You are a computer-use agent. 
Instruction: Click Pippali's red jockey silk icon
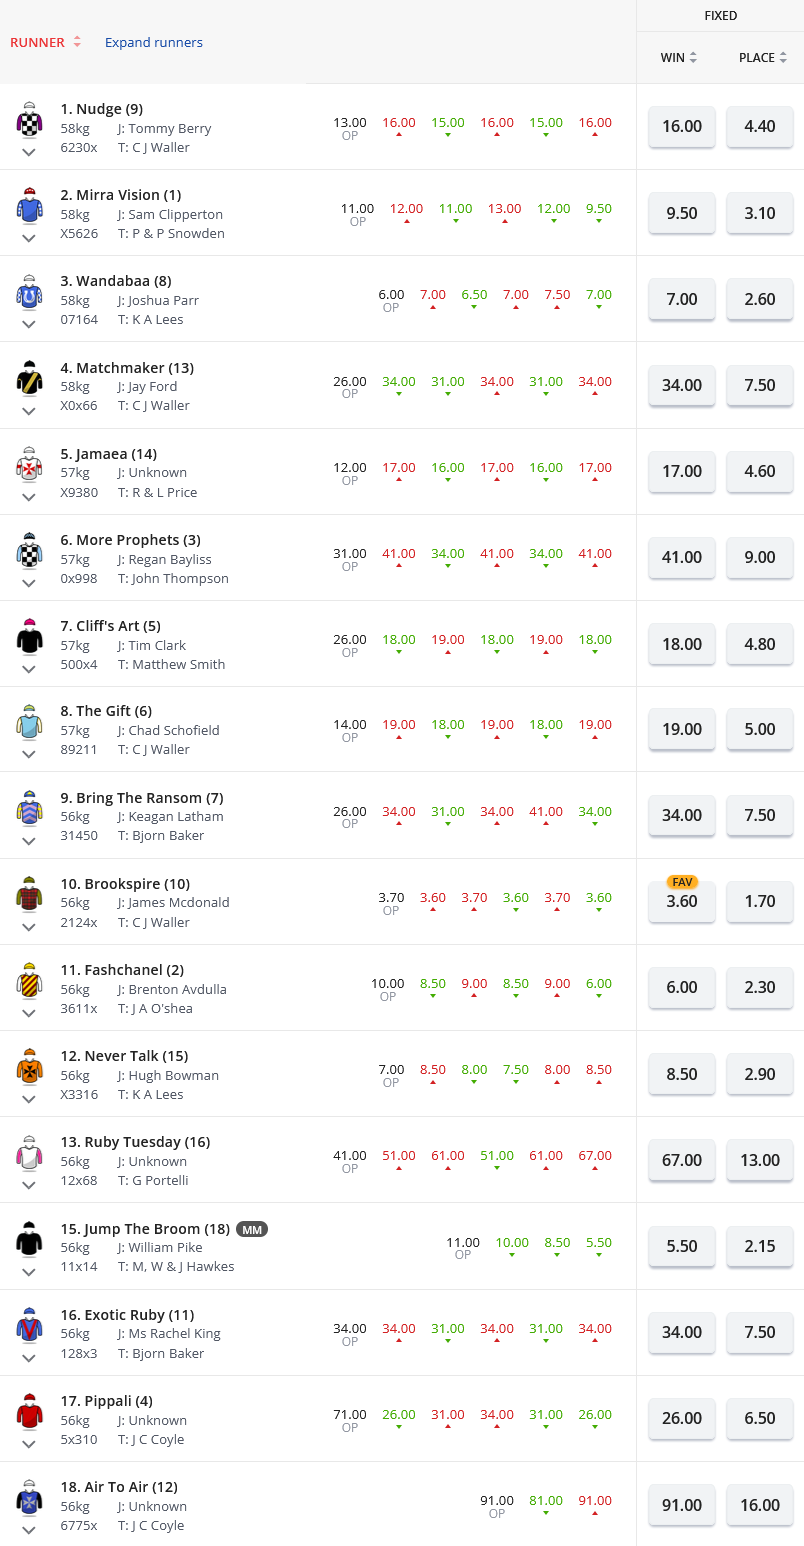pyautogui.click(x=28, y=1412)
